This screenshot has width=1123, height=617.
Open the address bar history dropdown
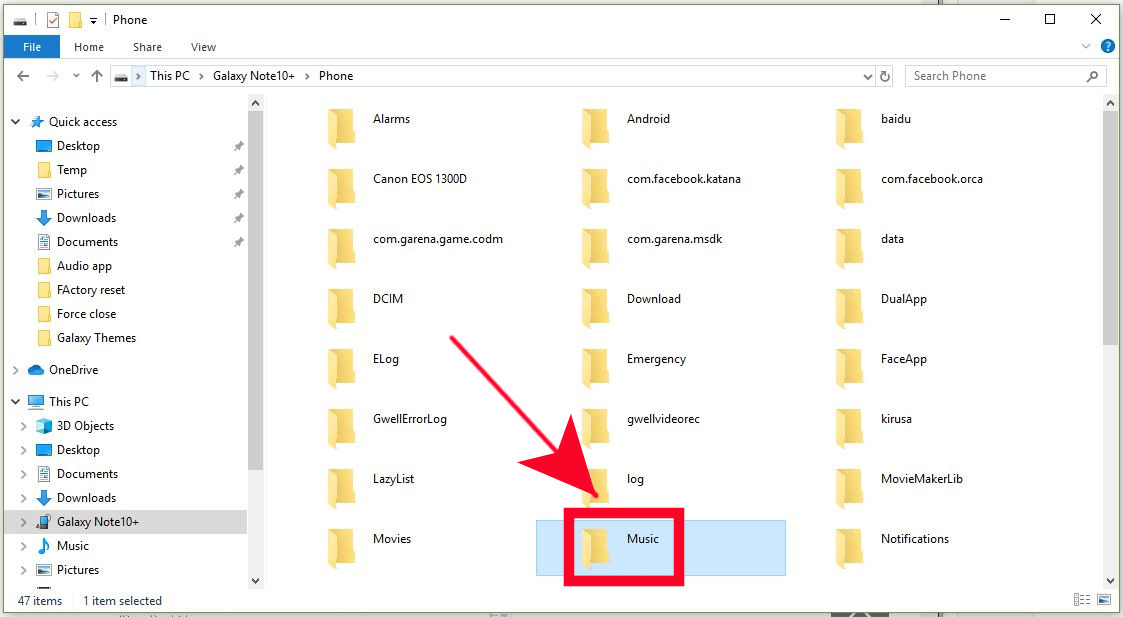[x=867, y=76]
